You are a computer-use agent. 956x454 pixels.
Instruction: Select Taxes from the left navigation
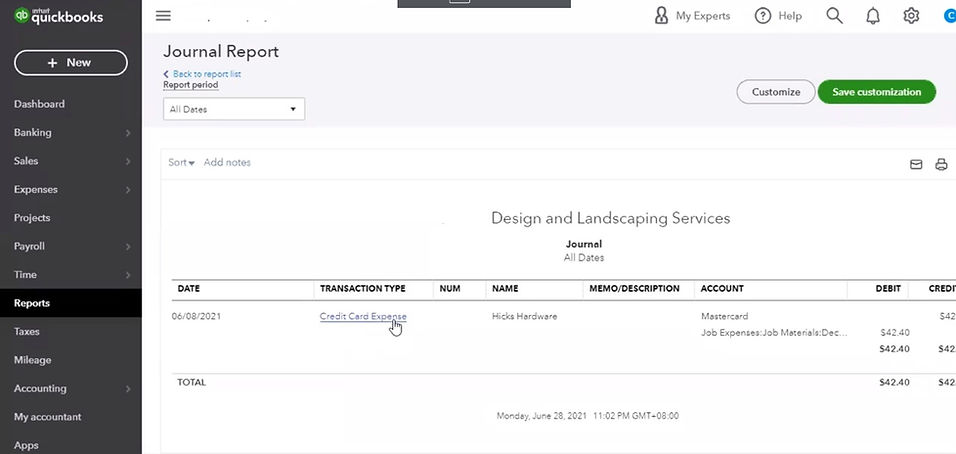tap(27, 331)
